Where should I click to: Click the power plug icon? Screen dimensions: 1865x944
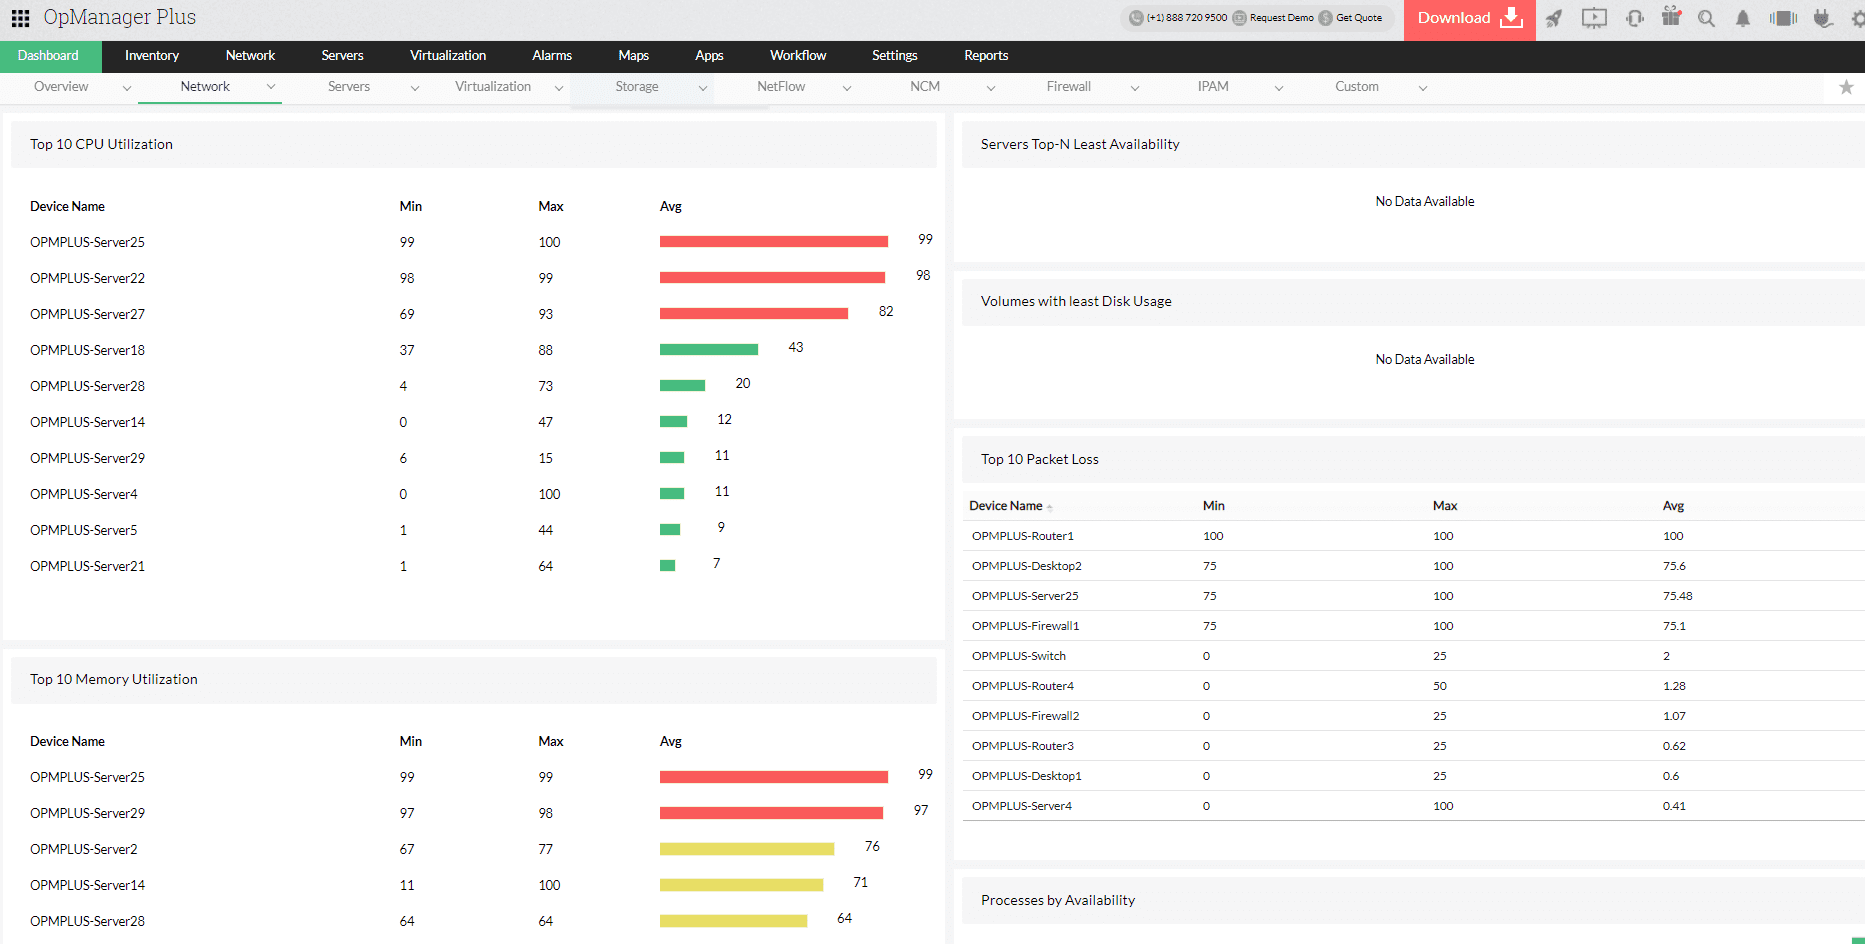1823,18
